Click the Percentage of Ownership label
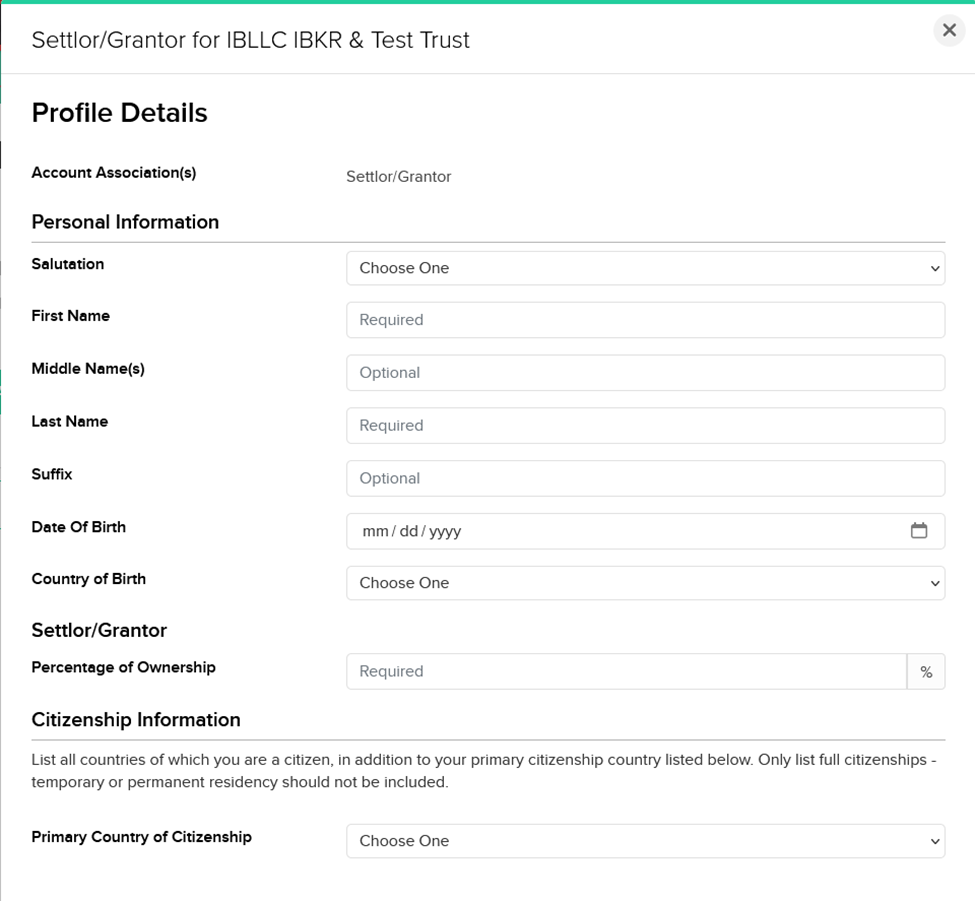 coord(124,667)
